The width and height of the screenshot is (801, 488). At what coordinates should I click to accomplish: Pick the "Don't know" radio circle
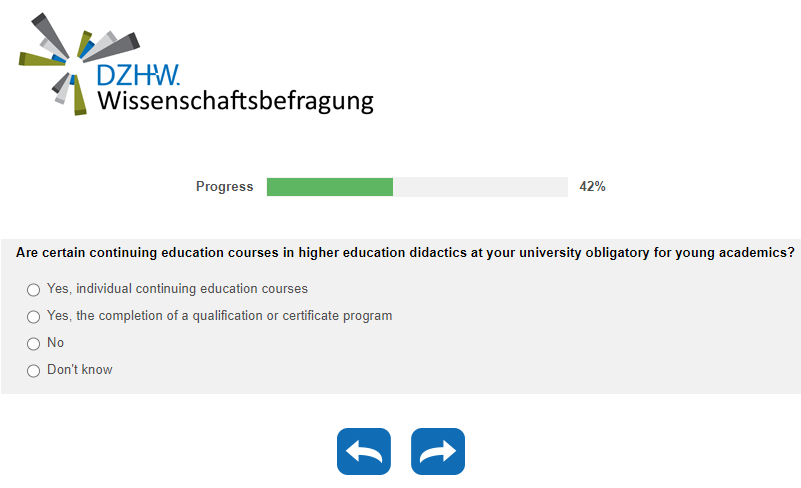34,371
